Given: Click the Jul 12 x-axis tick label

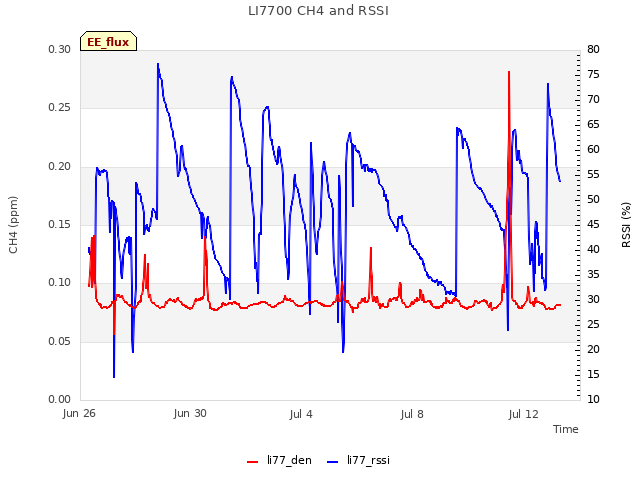Looking at the screenshot, I should 523,414.
